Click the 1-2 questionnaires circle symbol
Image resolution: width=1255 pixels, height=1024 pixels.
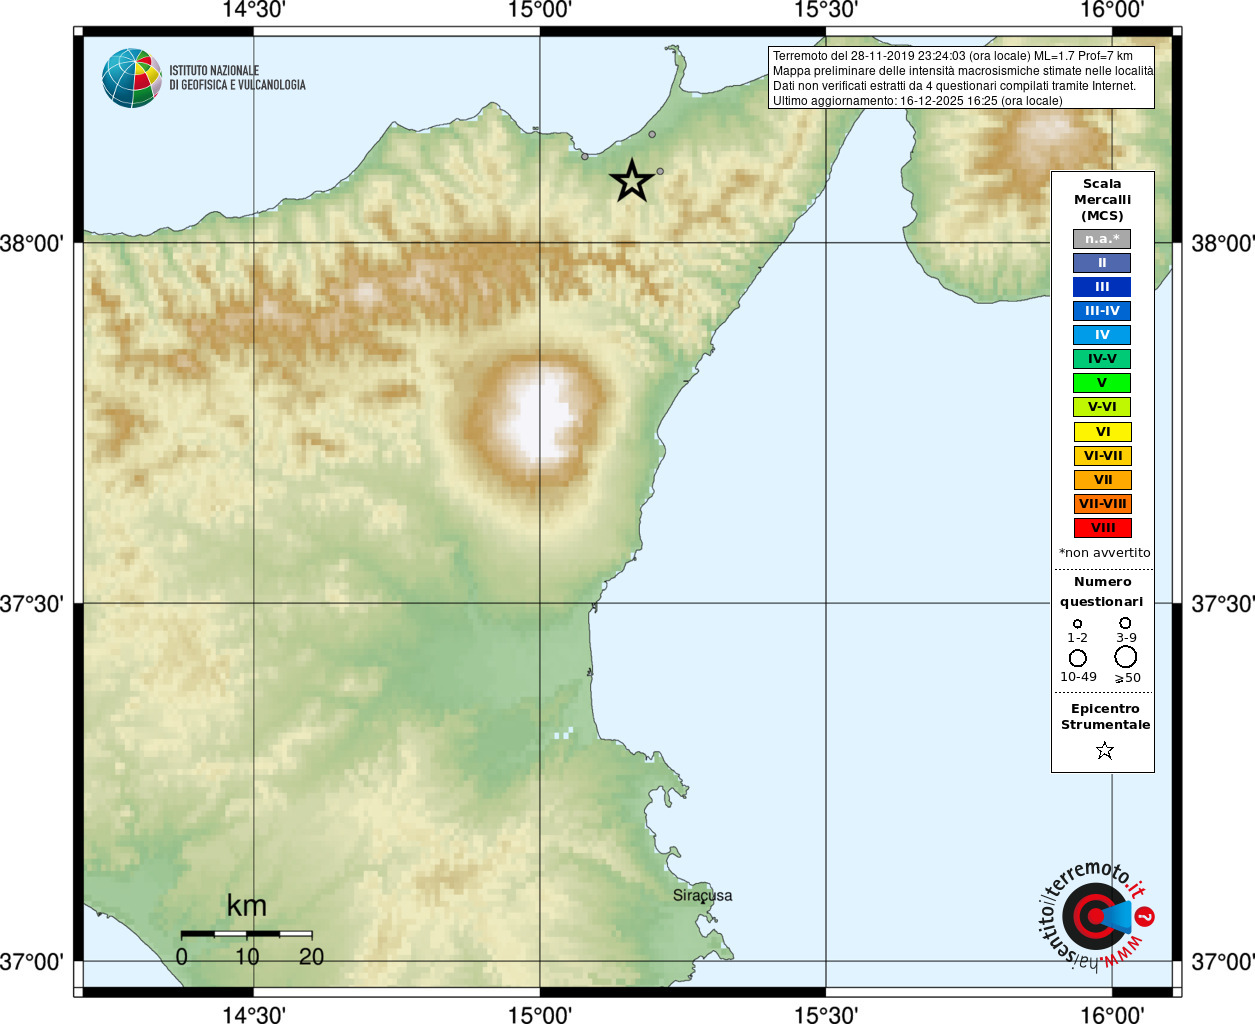1077,624
